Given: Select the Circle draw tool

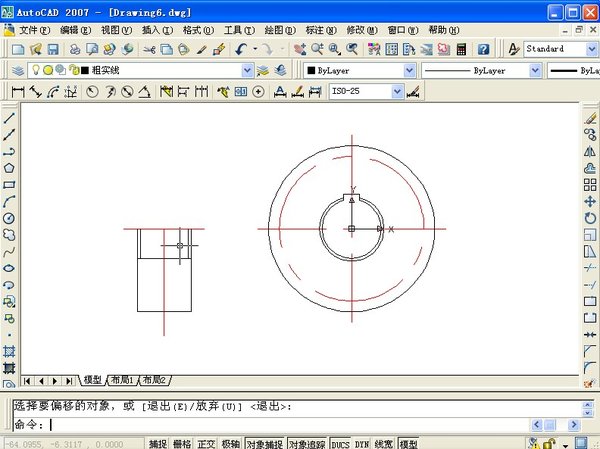Looking at the screenshot, I should coord(9,218).
